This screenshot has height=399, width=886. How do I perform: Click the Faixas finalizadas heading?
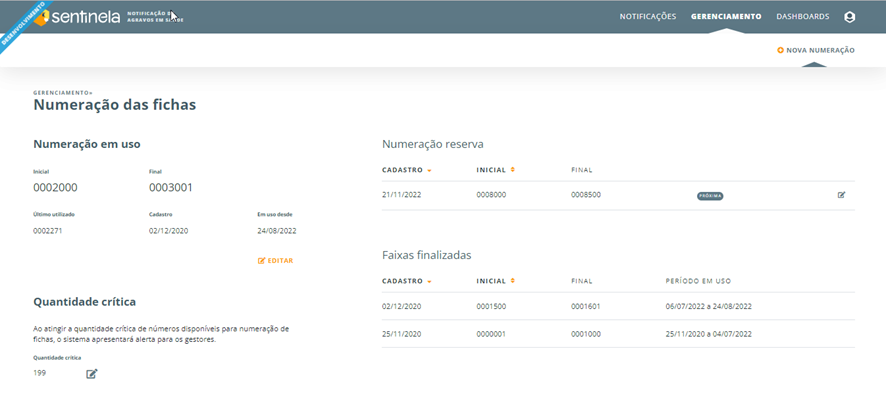click(427, 255)
